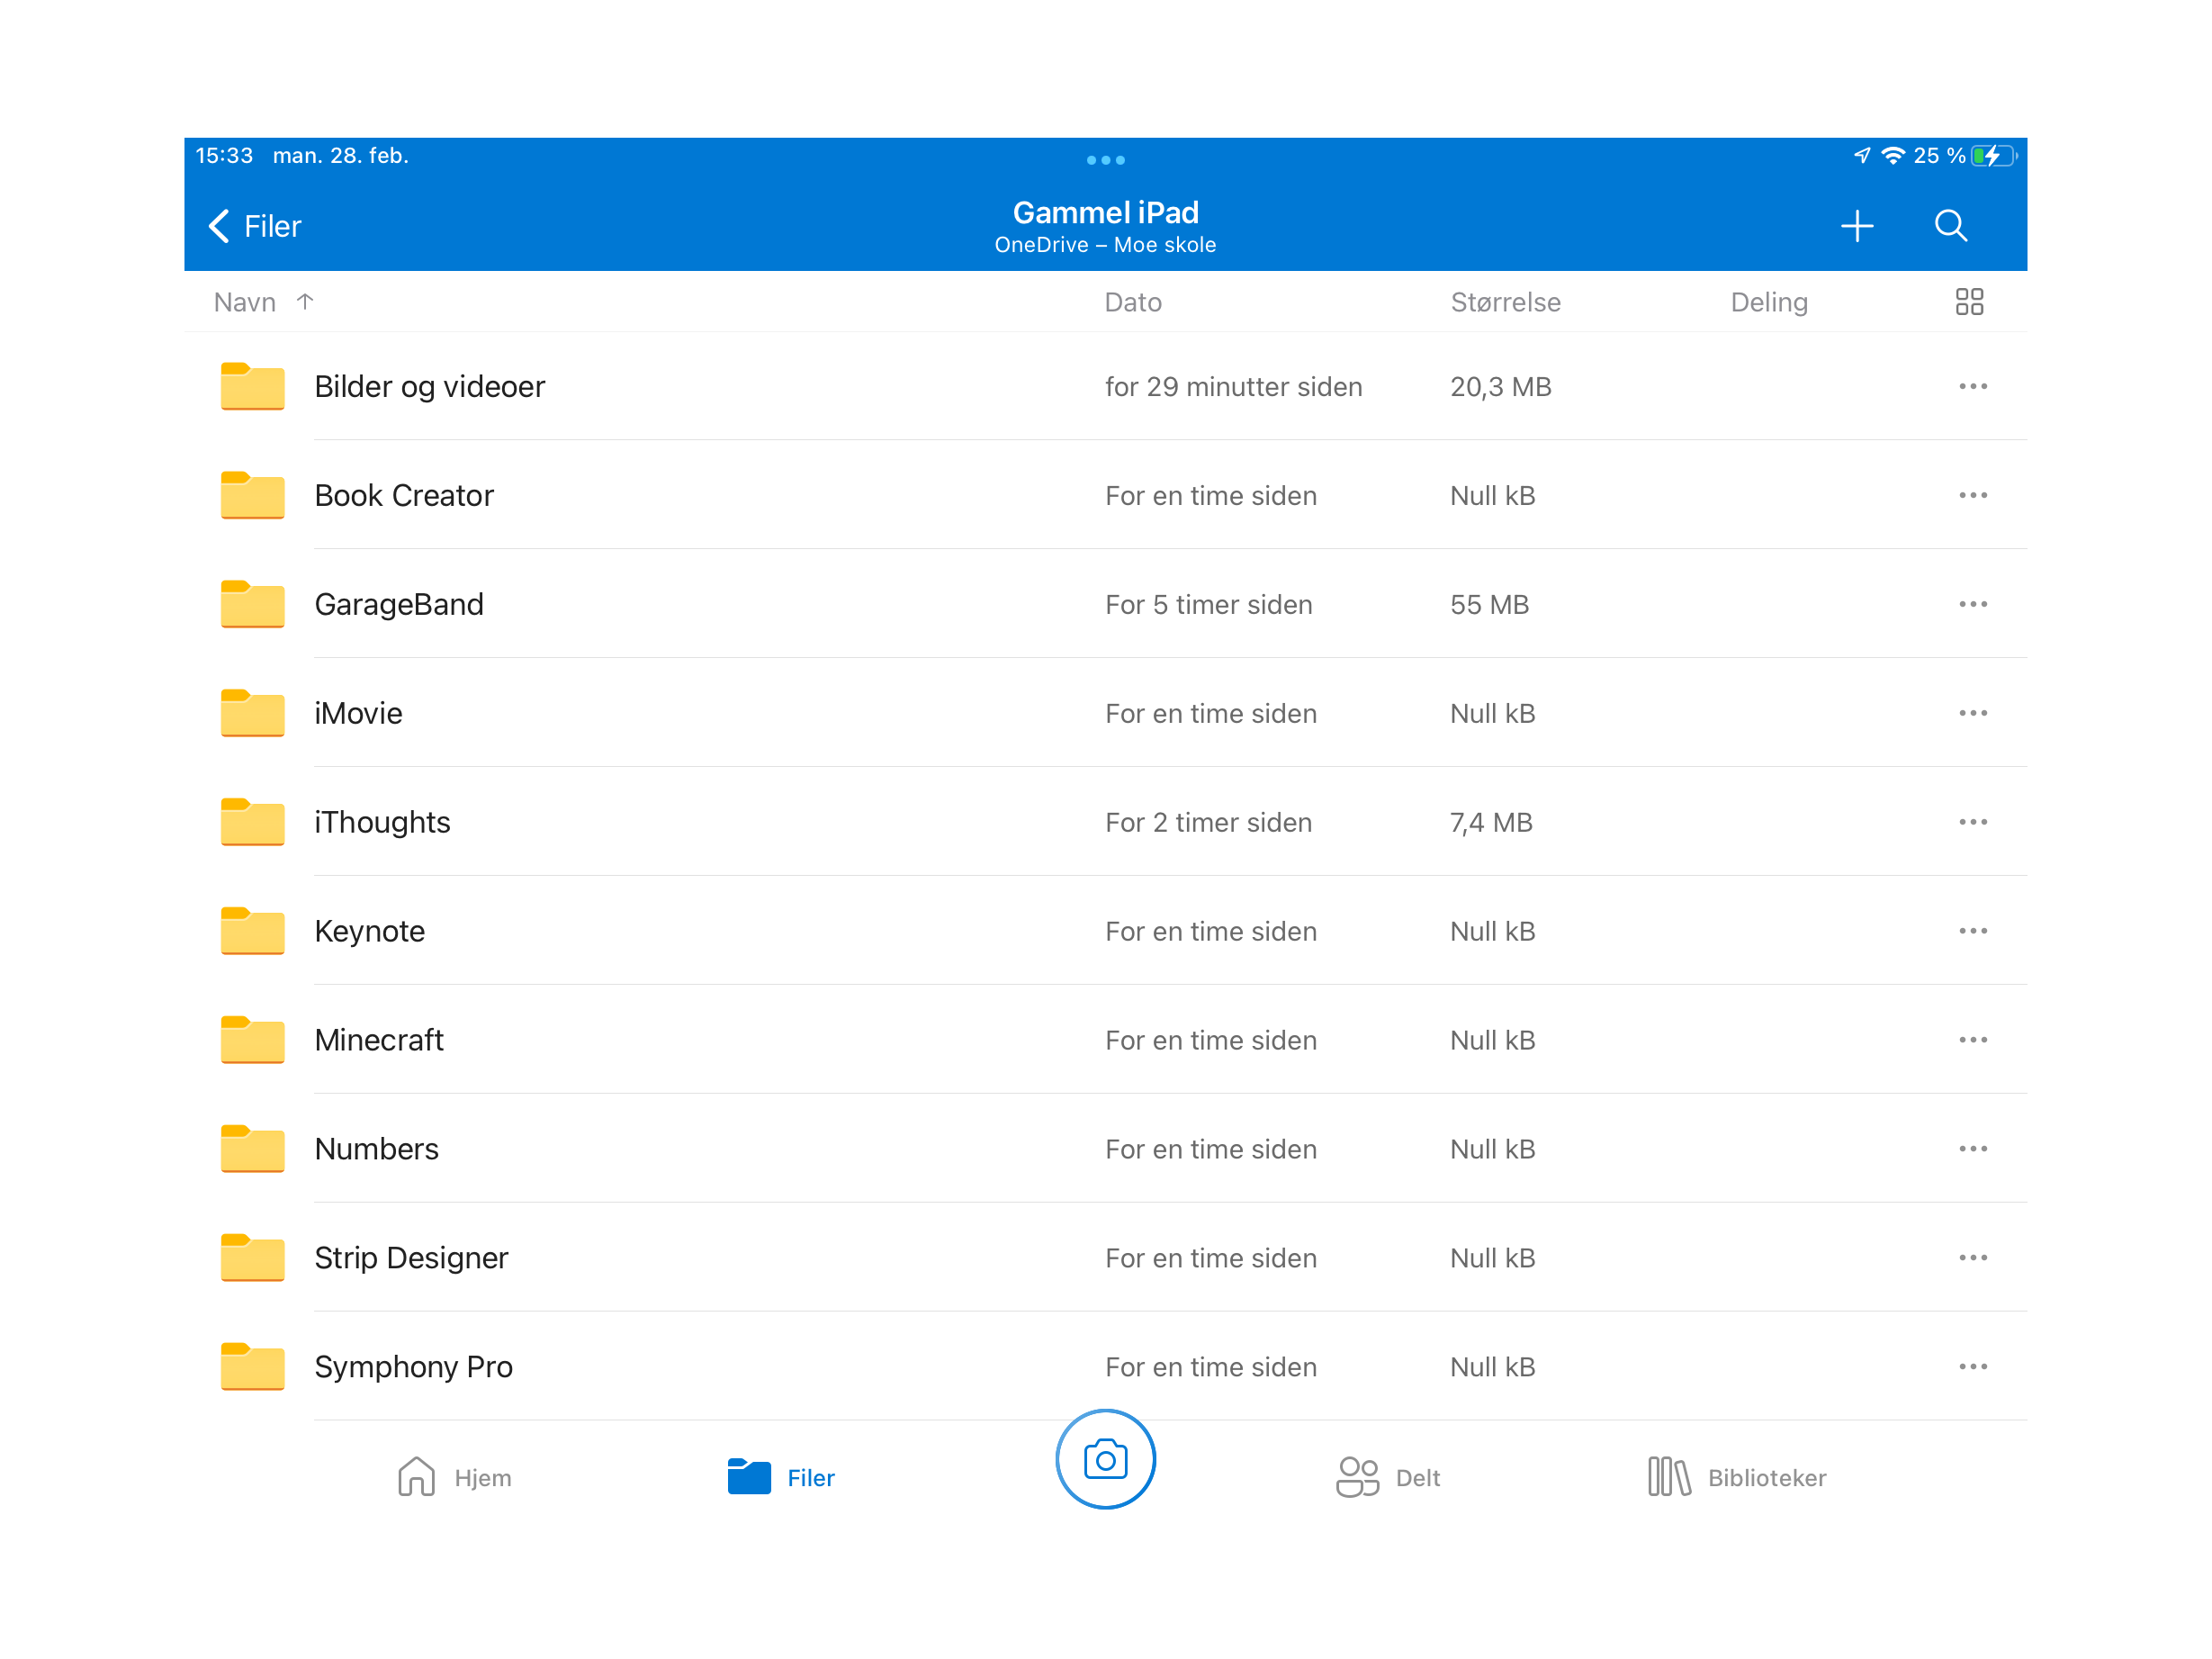Screen dimensions: 2212x1659
Task: Switch to grid view layout icon
Action: [1969, 302]
